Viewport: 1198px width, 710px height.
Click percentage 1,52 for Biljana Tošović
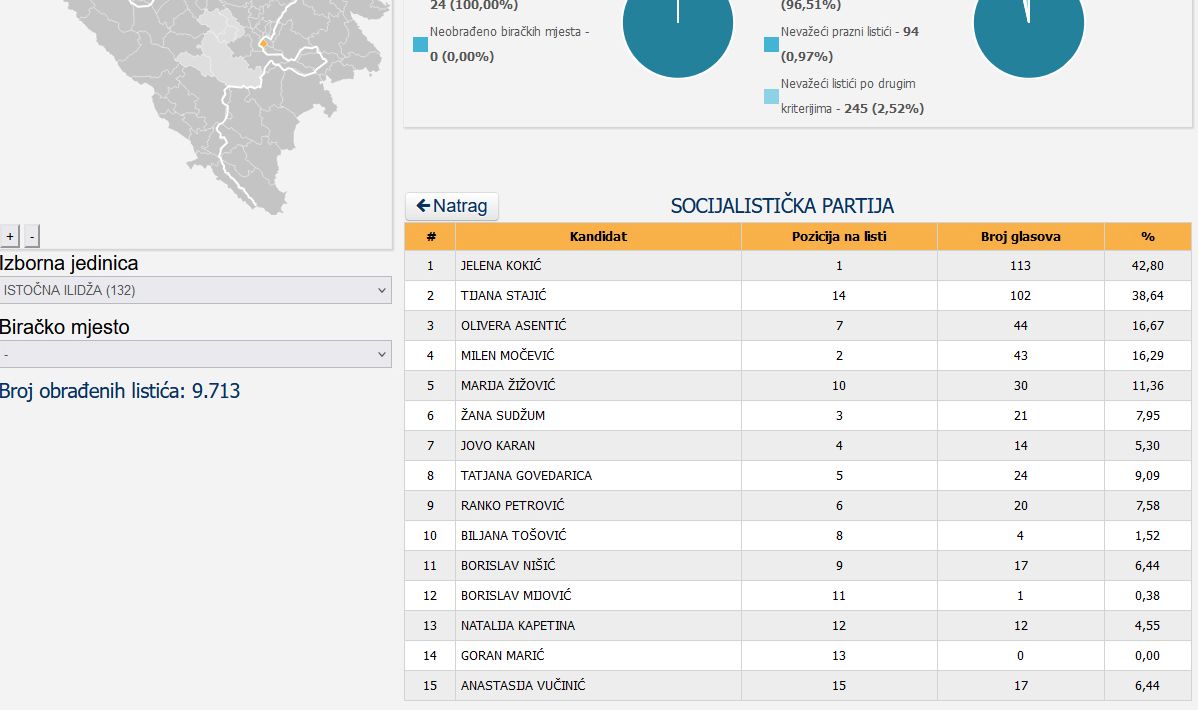click(x=1148, y=536)
